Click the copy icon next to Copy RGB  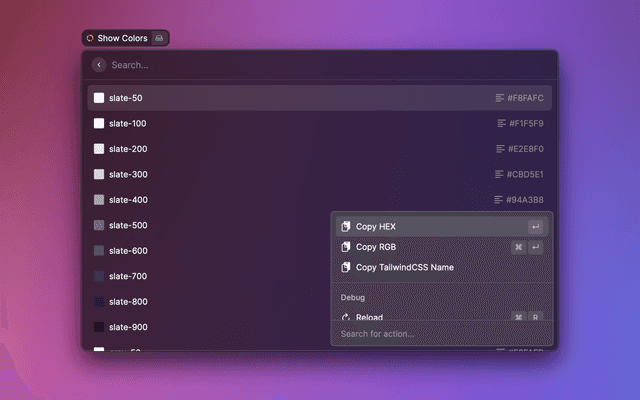pyautogui.click(x=345, y=247)
